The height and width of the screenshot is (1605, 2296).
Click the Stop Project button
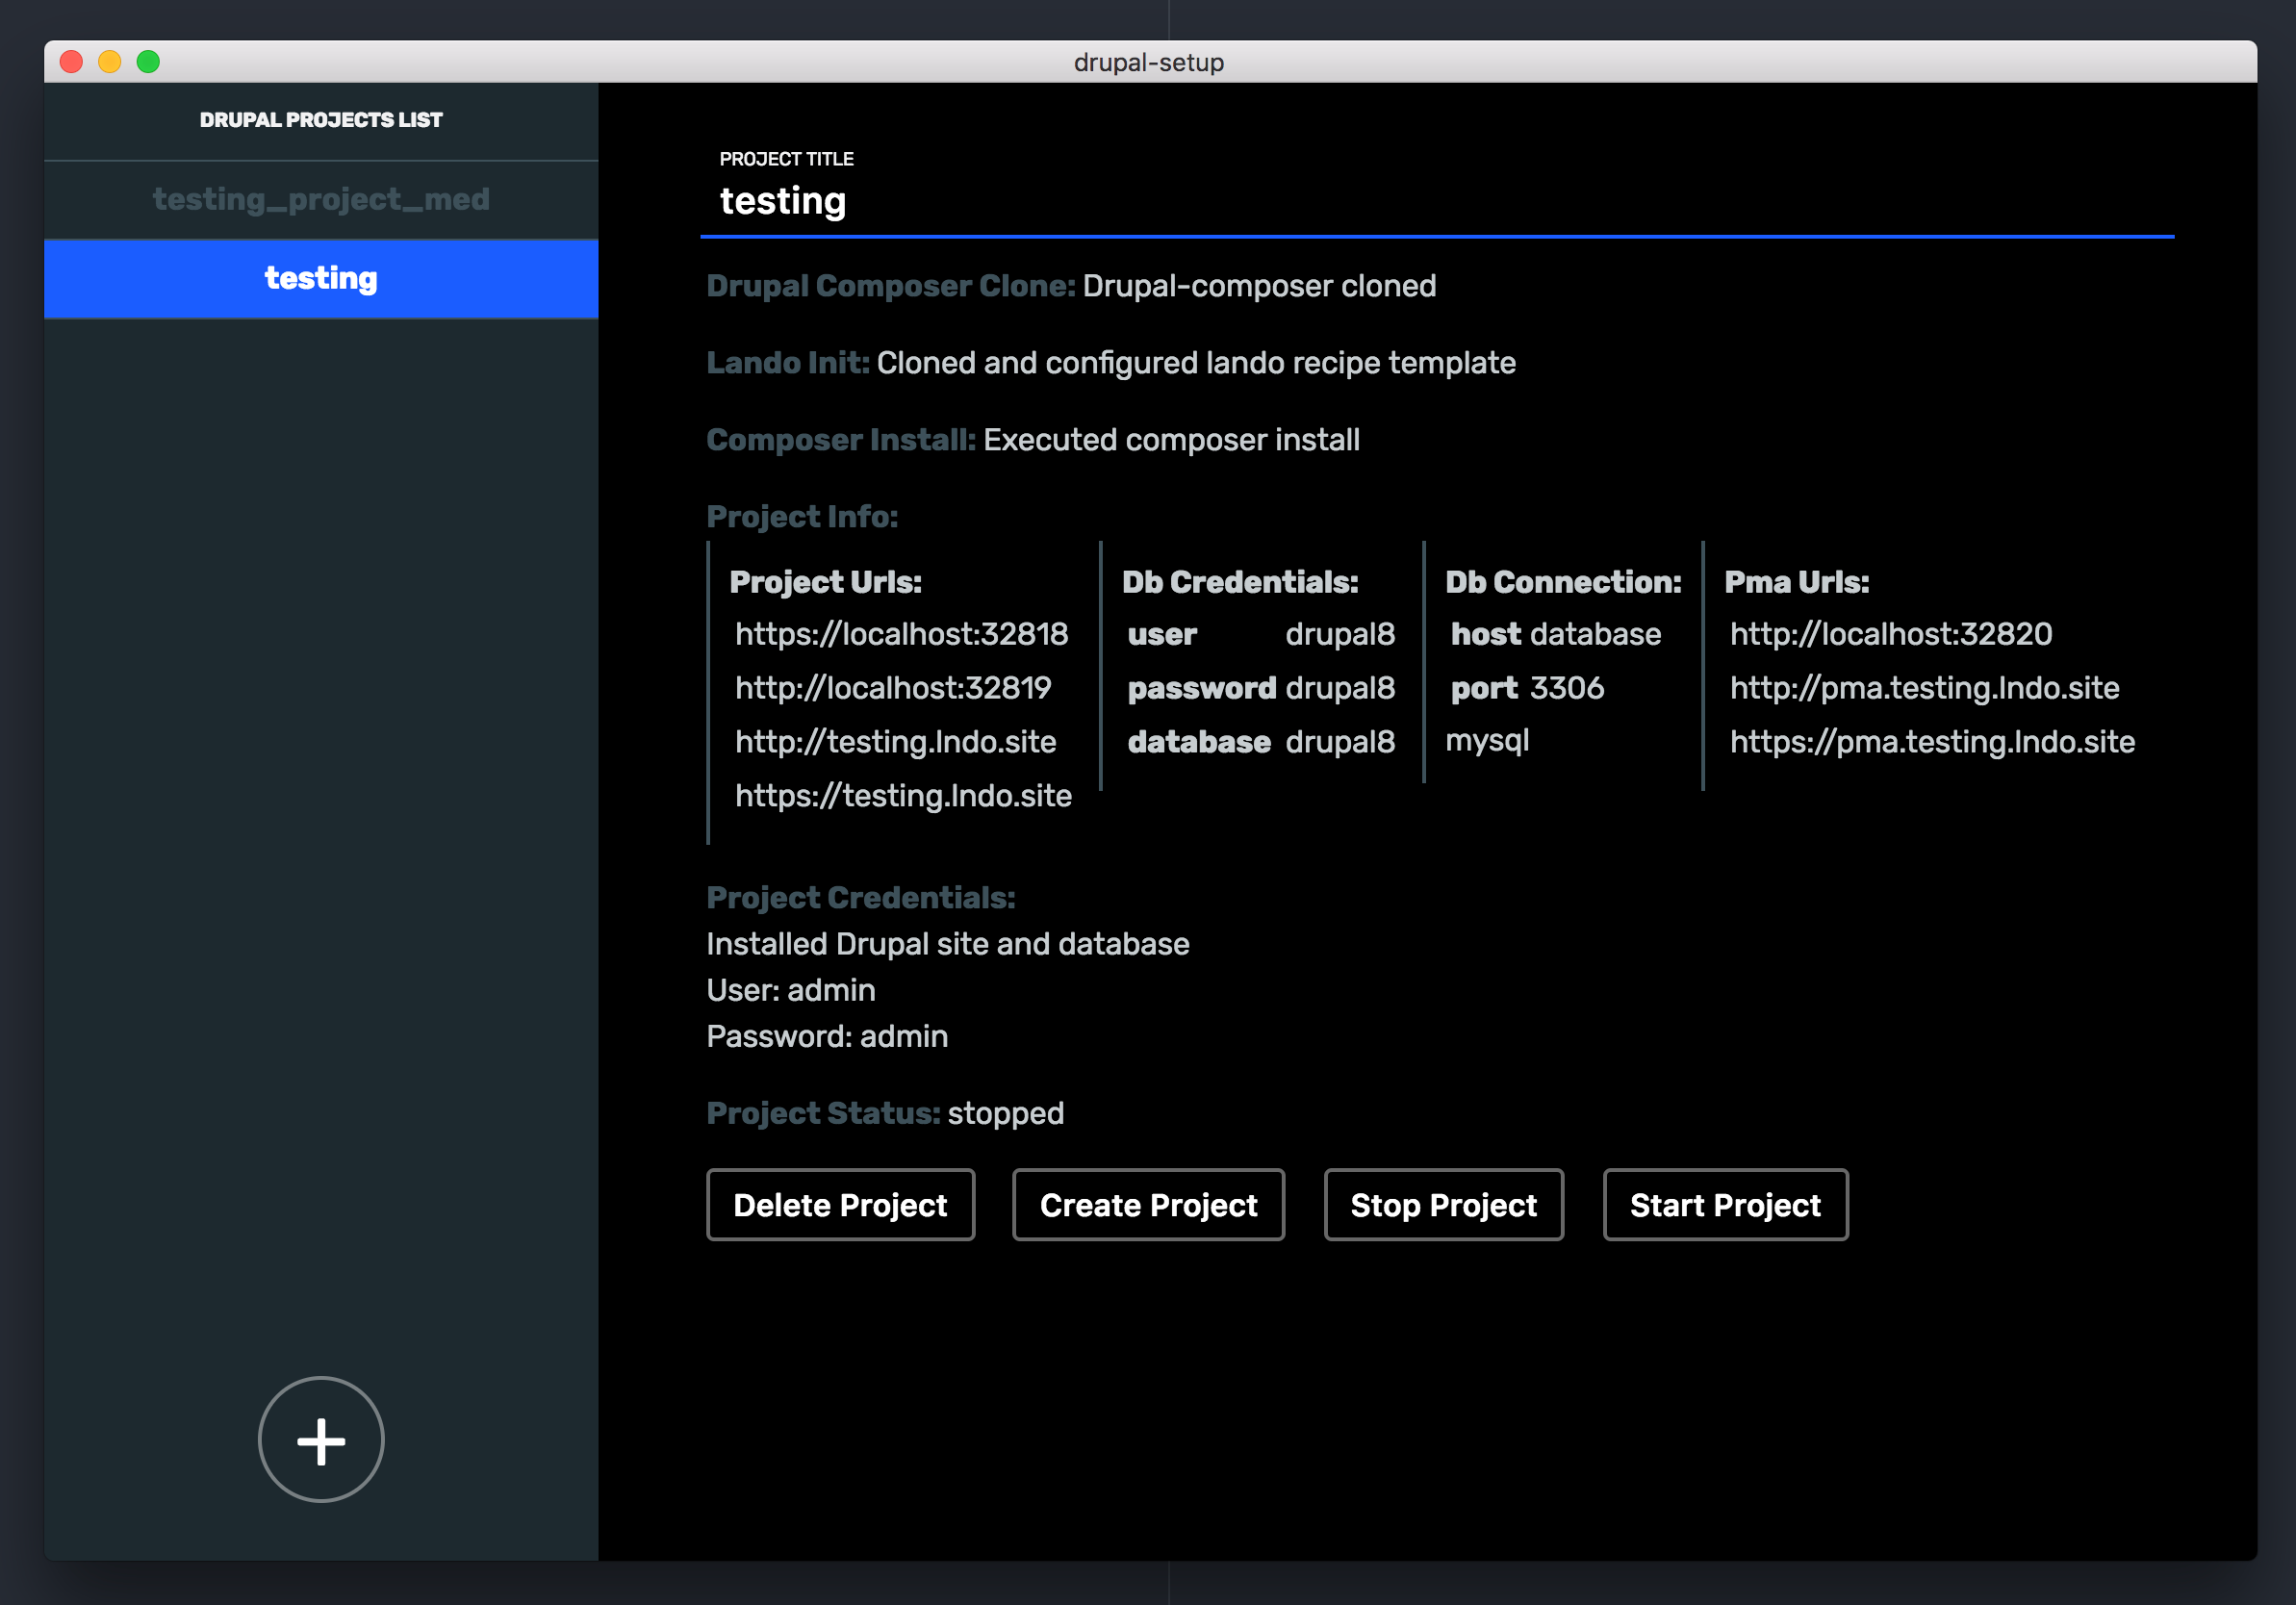pos(1443,1204)
